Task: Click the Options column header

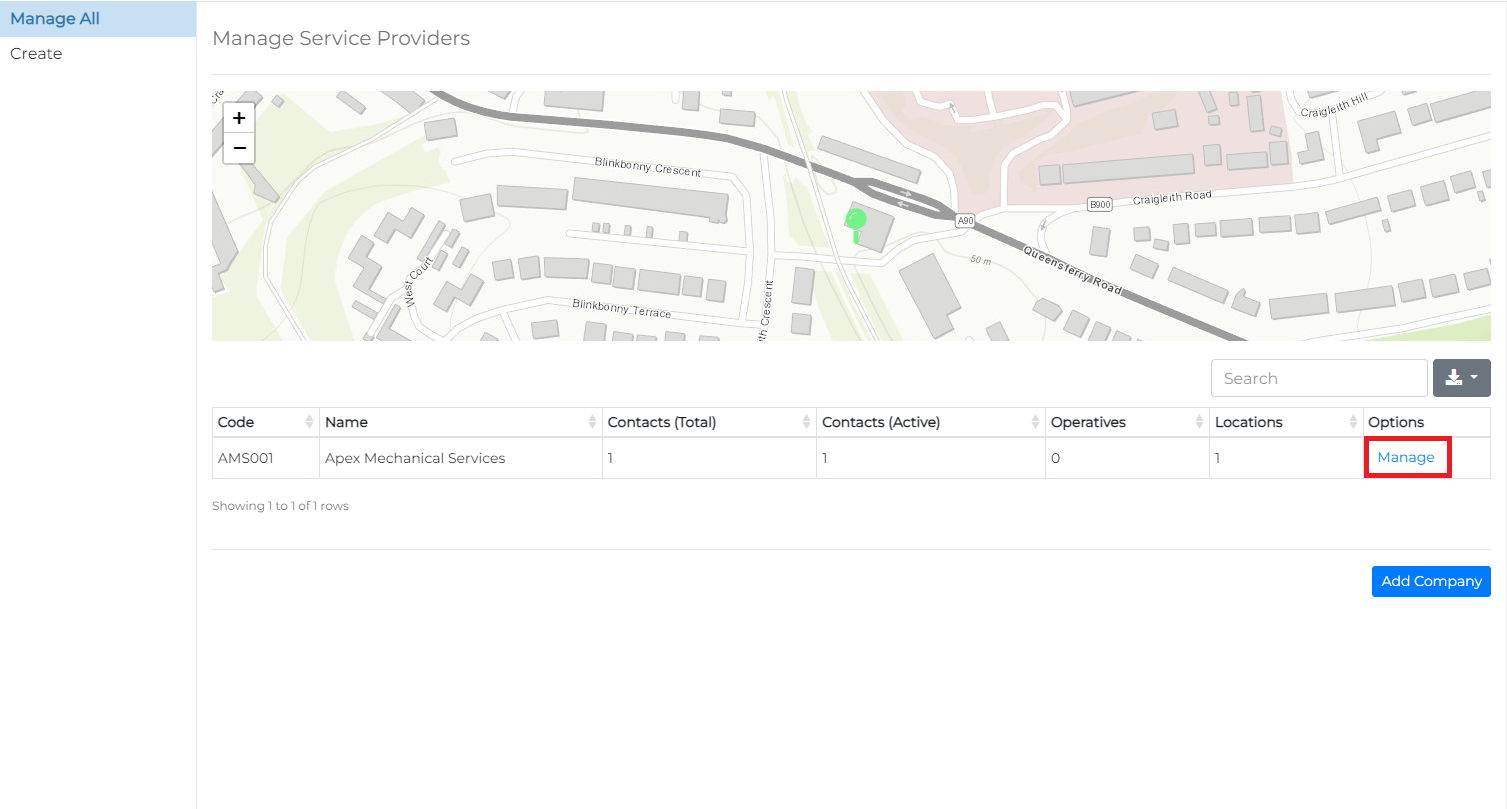Action: point(1396,422)
